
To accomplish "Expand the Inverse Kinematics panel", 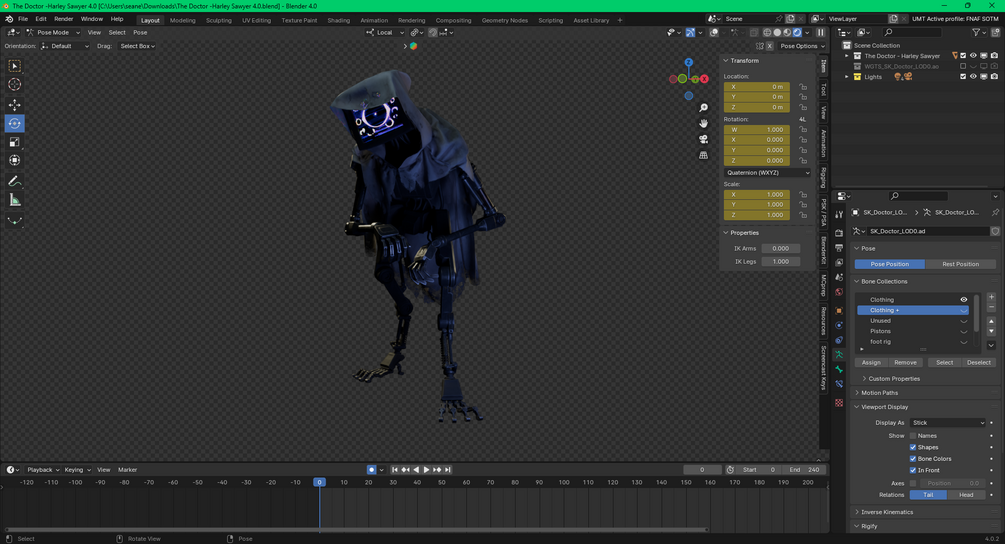I will pyautogui.click(x=886, y=512).
